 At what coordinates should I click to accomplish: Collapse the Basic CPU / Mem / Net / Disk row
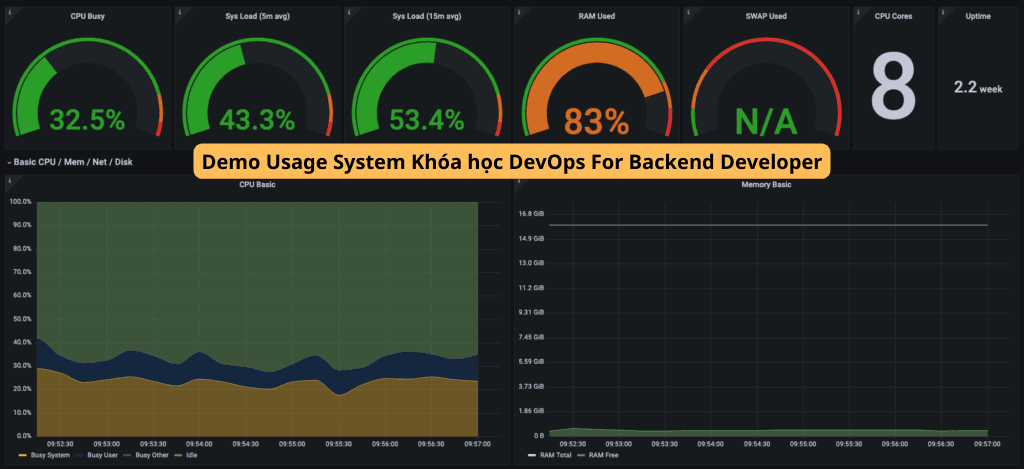click(70, 162)
